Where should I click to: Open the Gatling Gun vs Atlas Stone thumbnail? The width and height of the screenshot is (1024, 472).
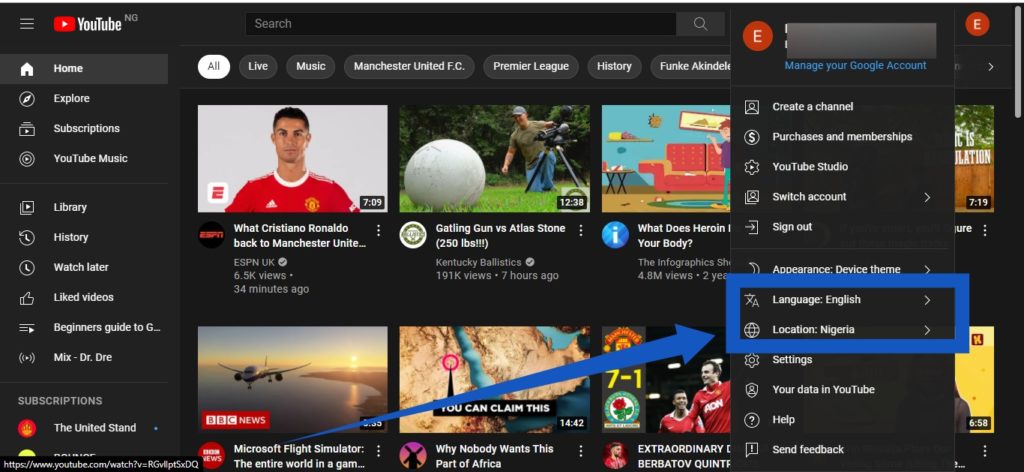click(x=494, y=159)
